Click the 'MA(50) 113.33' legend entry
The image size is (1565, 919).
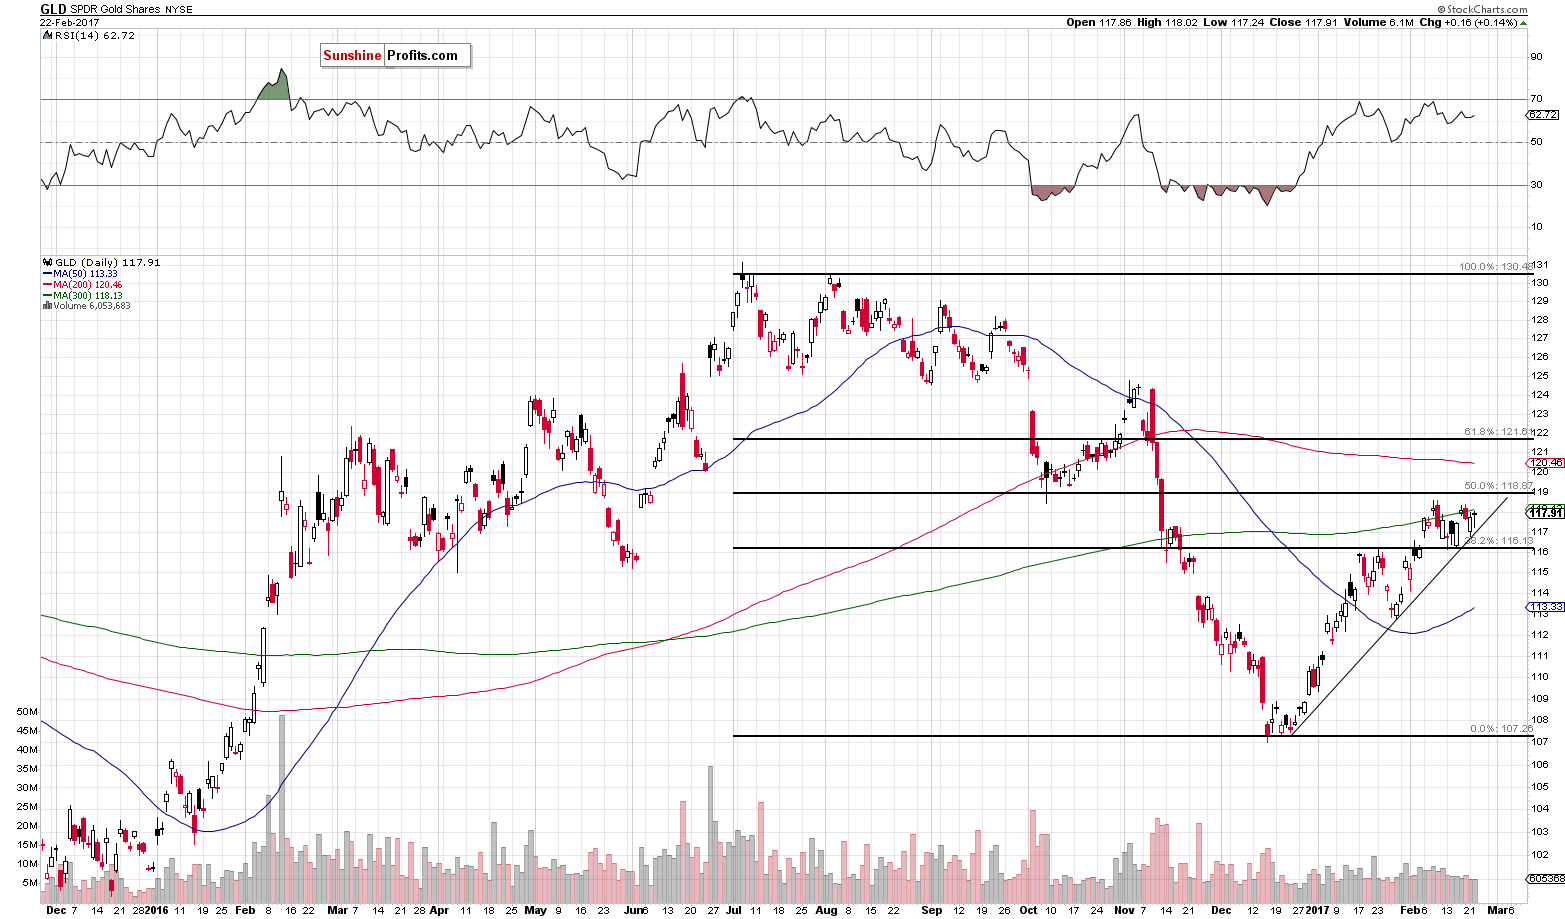click(x=85, y=274)
